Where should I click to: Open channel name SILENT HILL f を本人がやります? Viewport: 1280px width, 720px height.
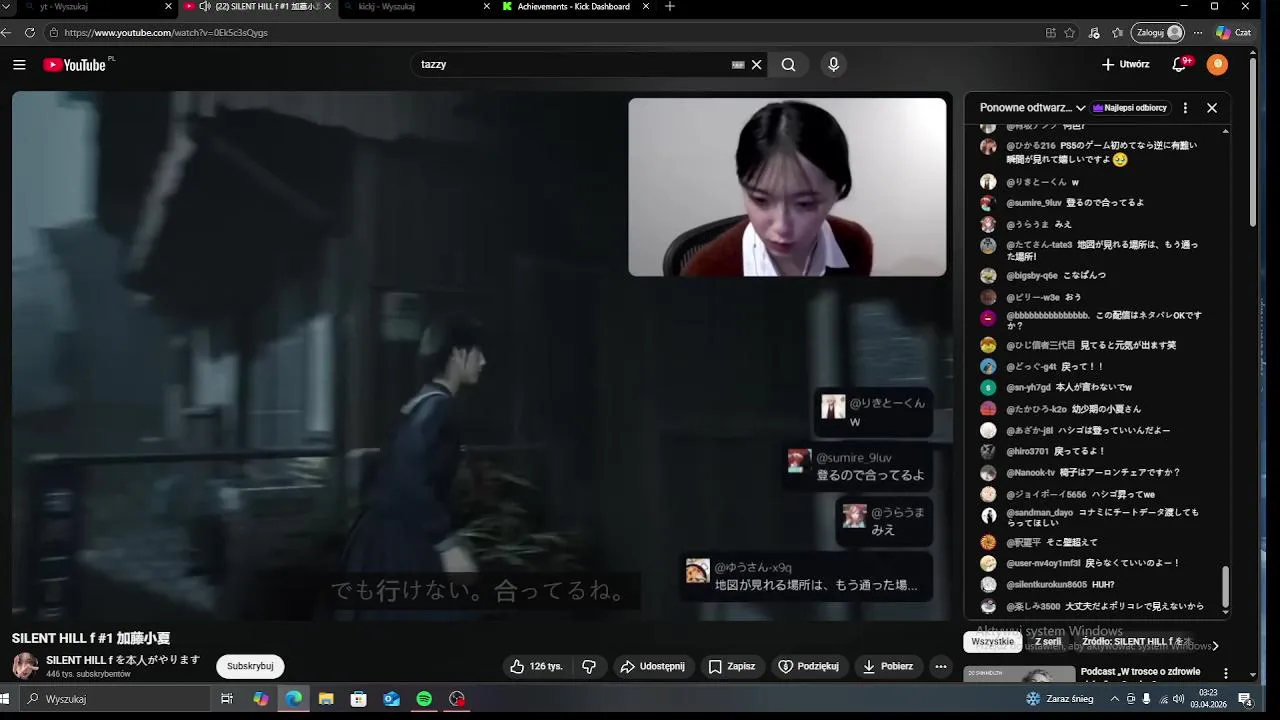point(123,660)
